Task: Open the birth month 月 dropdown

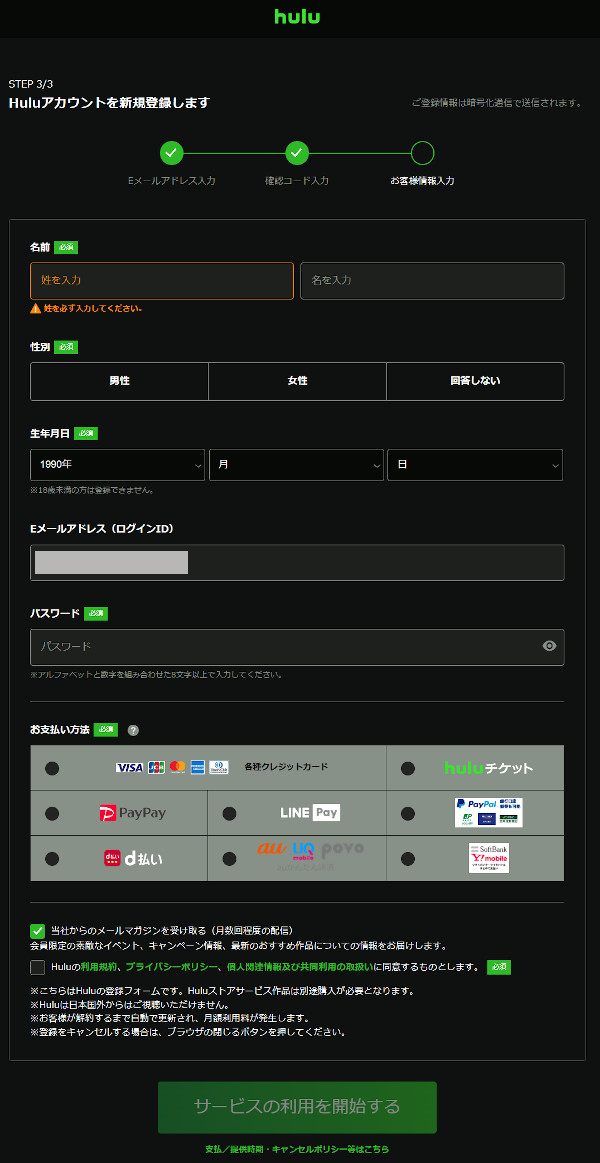Action: pyautogui.click(x=296, y=465)
